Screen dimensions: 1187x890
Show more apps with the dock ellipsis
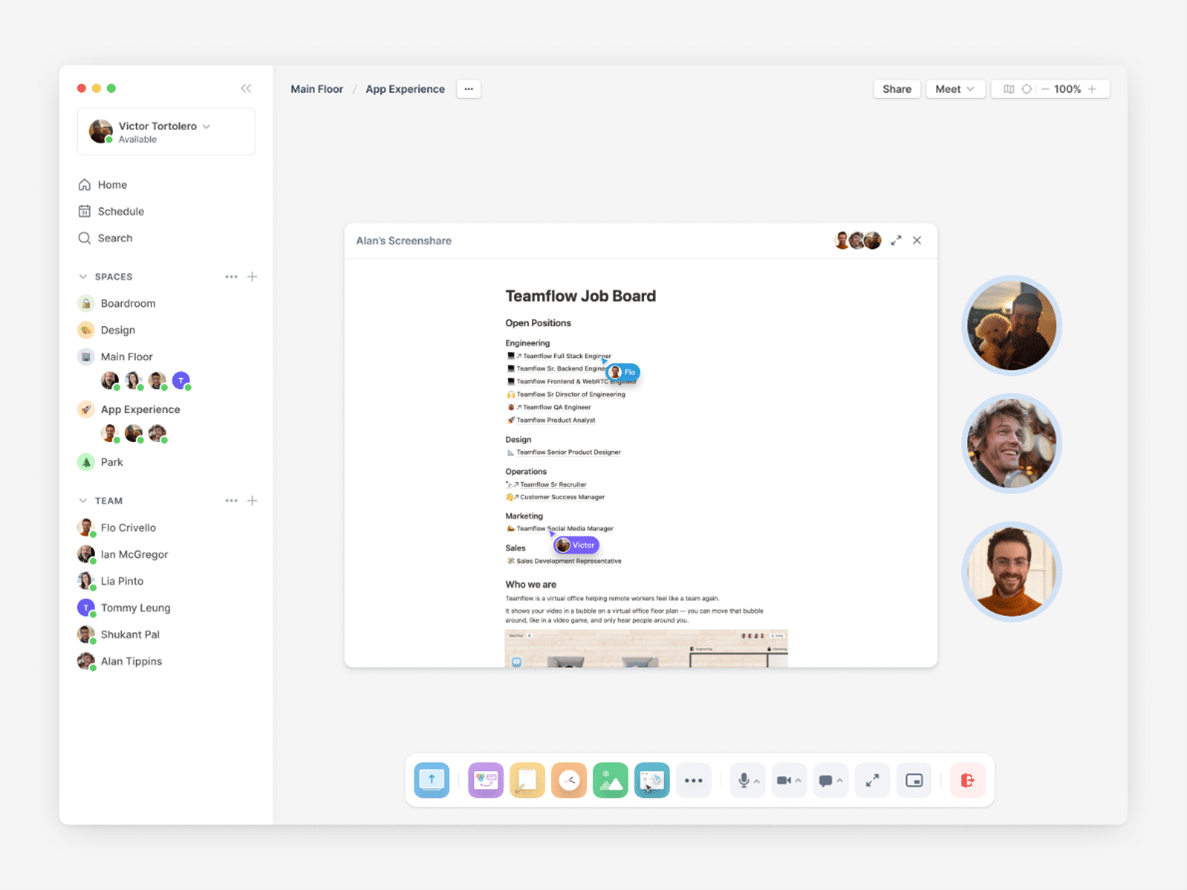[x=693, y=780]
